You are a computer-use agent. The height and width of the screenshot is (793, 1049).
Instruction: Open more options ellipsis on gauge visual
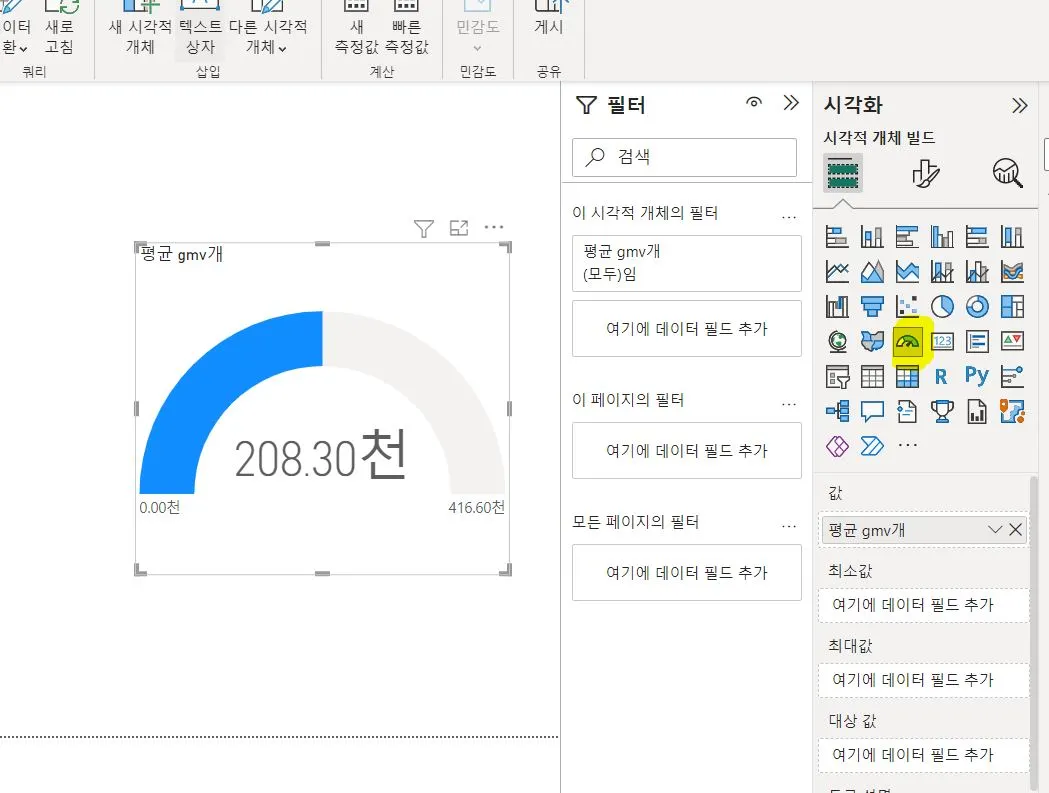click(x=494, y=227)
